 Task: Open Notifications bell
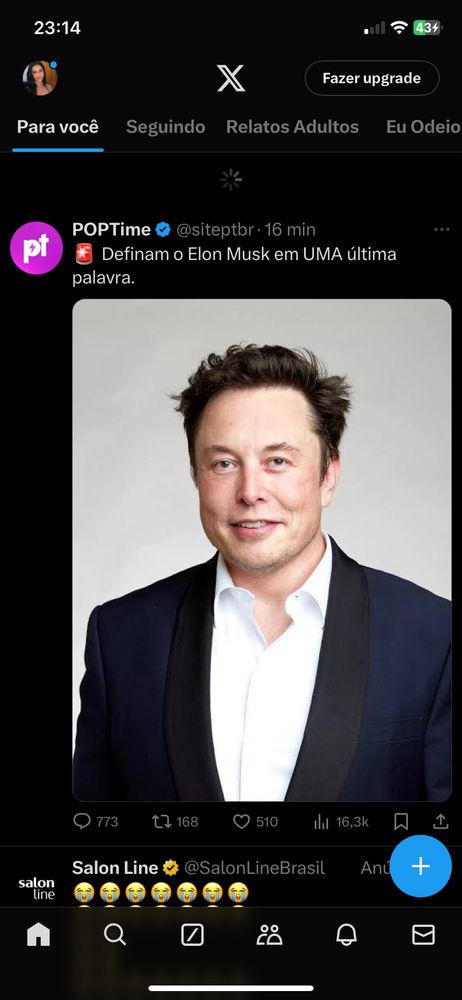[346, 935]
